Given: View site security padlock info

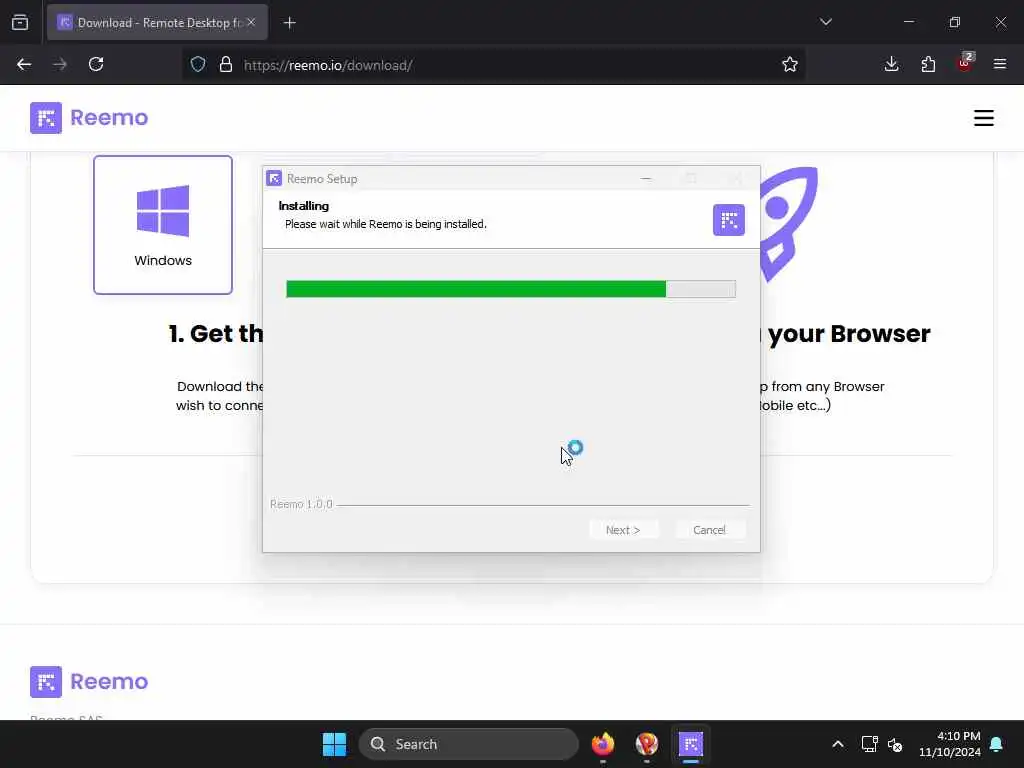Looking at the screenshot, I should coord(226,65).
